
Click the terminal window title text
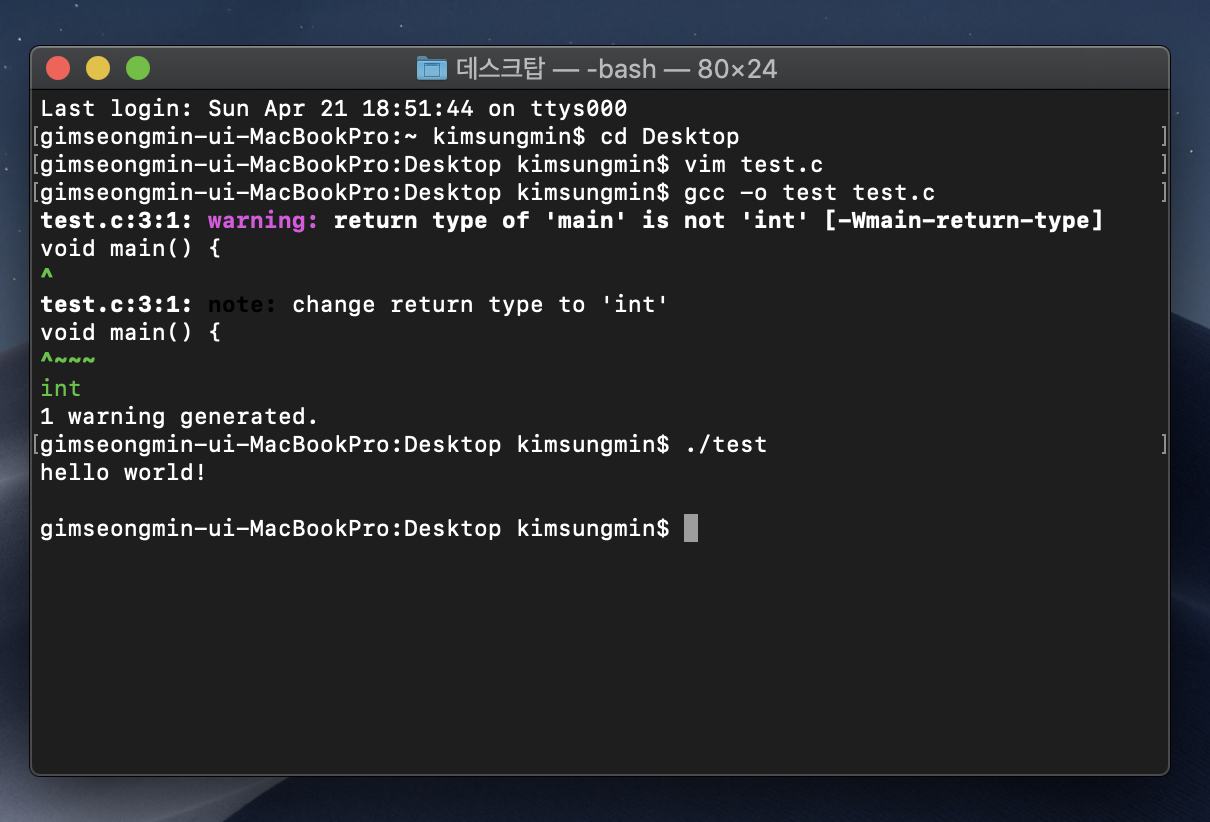click(616, 69)
